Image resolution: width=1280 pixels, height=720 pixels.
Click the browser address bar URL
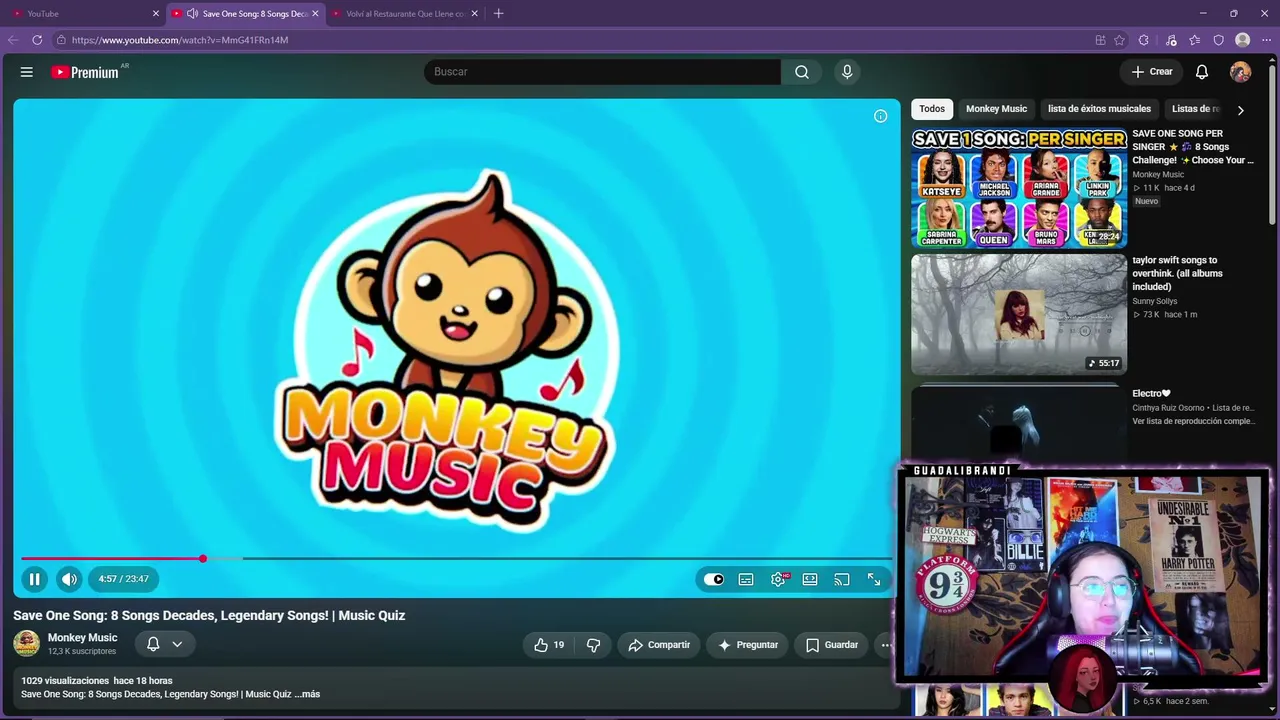[180, 40]
